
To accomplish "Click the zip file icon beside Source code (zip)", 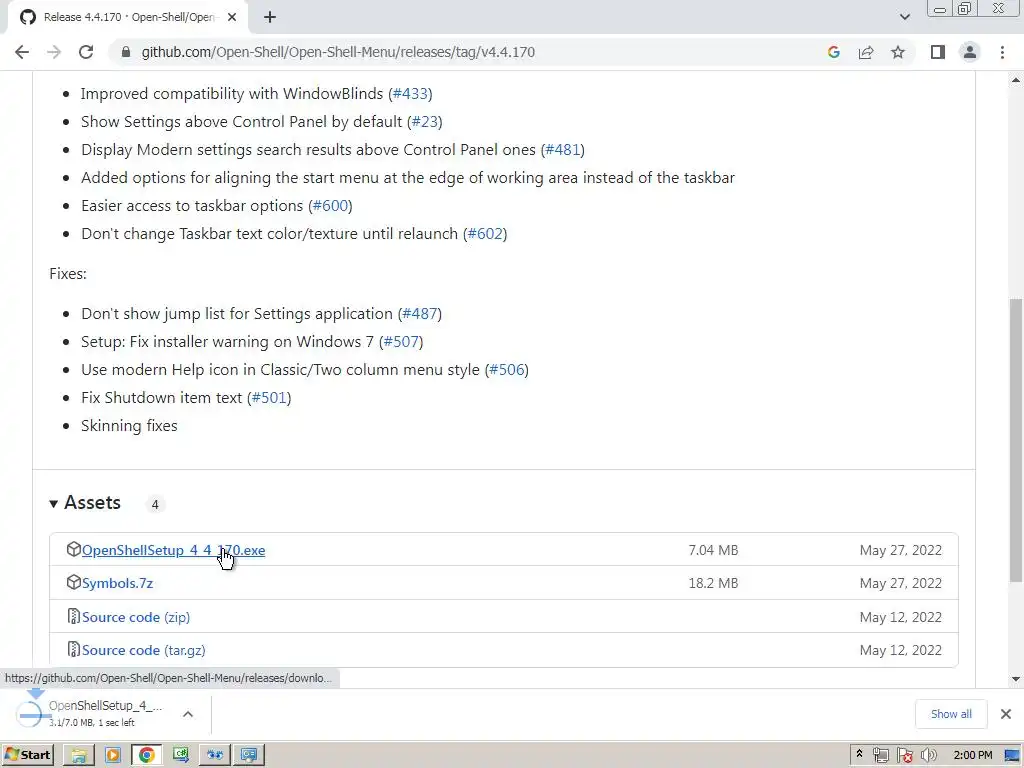I will pyautogui.click(x=74, y=616).
